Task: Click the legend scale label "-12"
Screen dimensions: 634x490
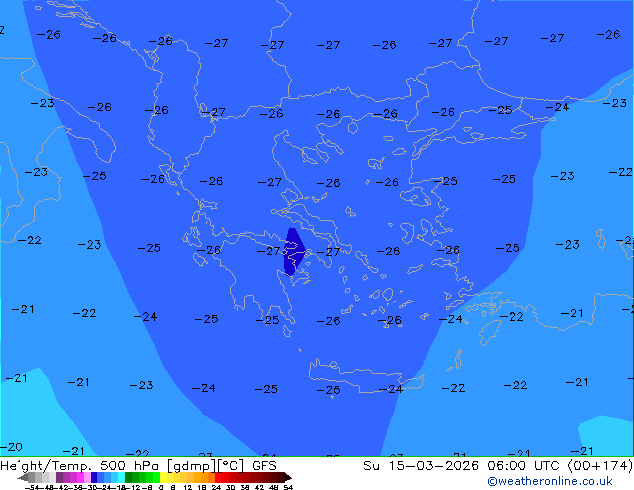Action: [135, 488]
